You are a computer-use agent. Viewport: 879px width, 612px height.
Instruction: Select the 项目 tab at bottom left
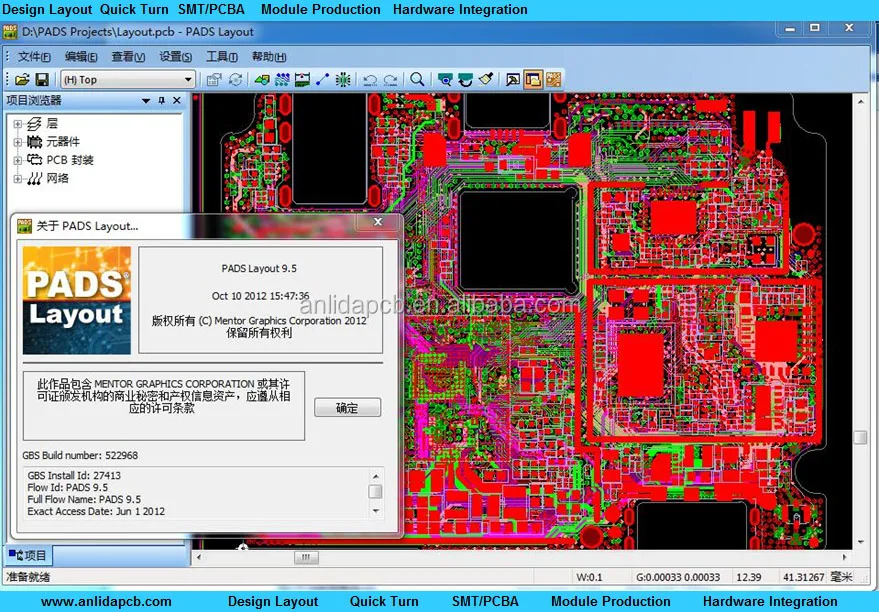pyautogui.click(x=25, y=555)
